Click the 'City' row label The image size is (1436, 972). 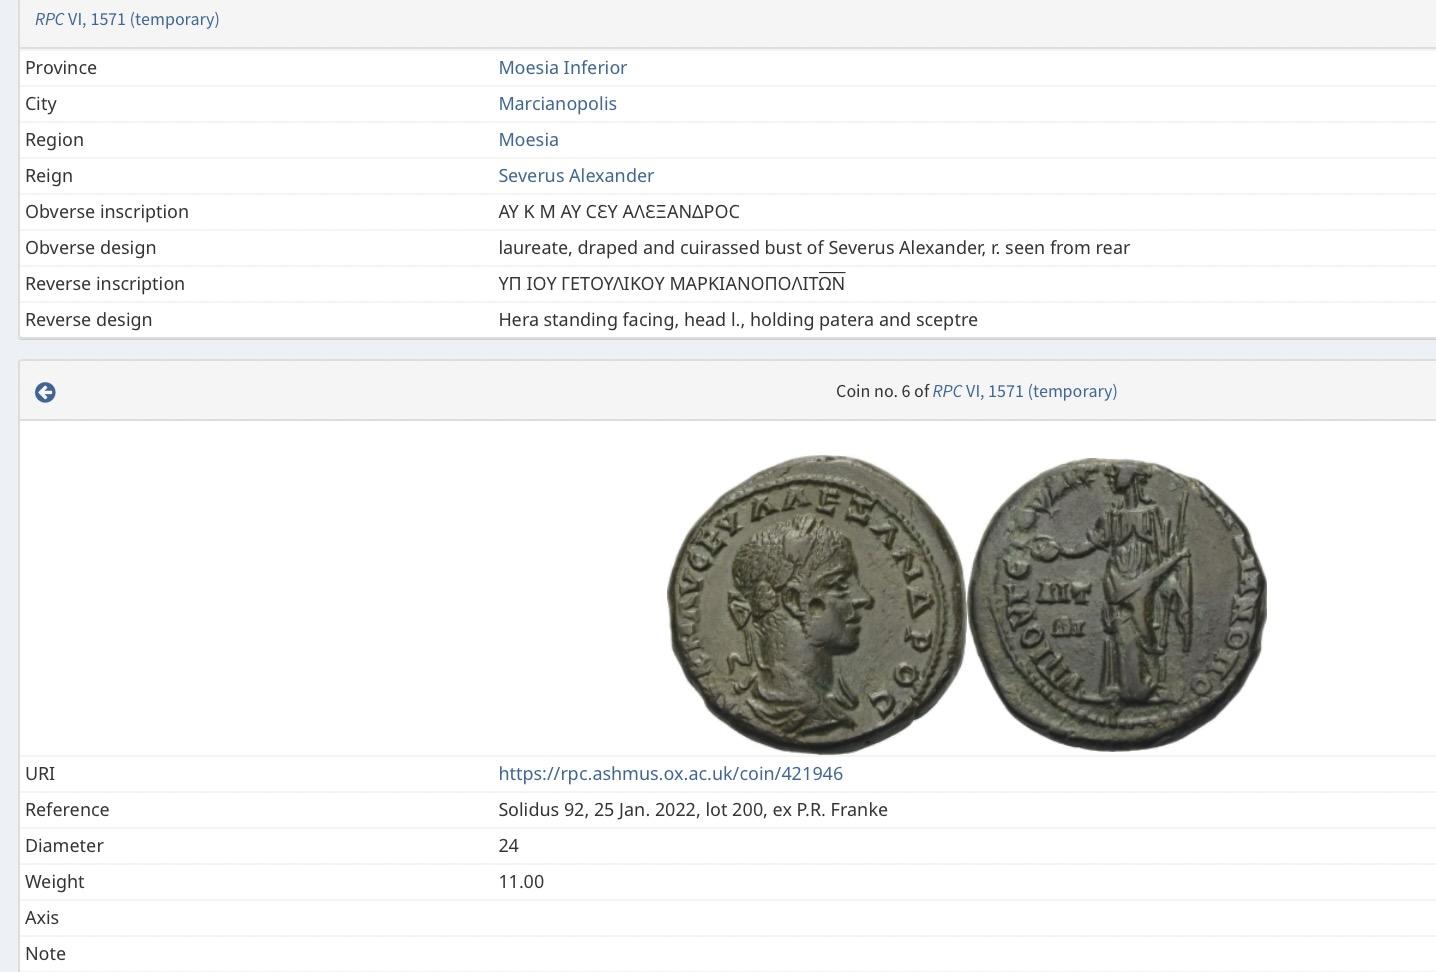pyautogui.click(x=41, y=103)
